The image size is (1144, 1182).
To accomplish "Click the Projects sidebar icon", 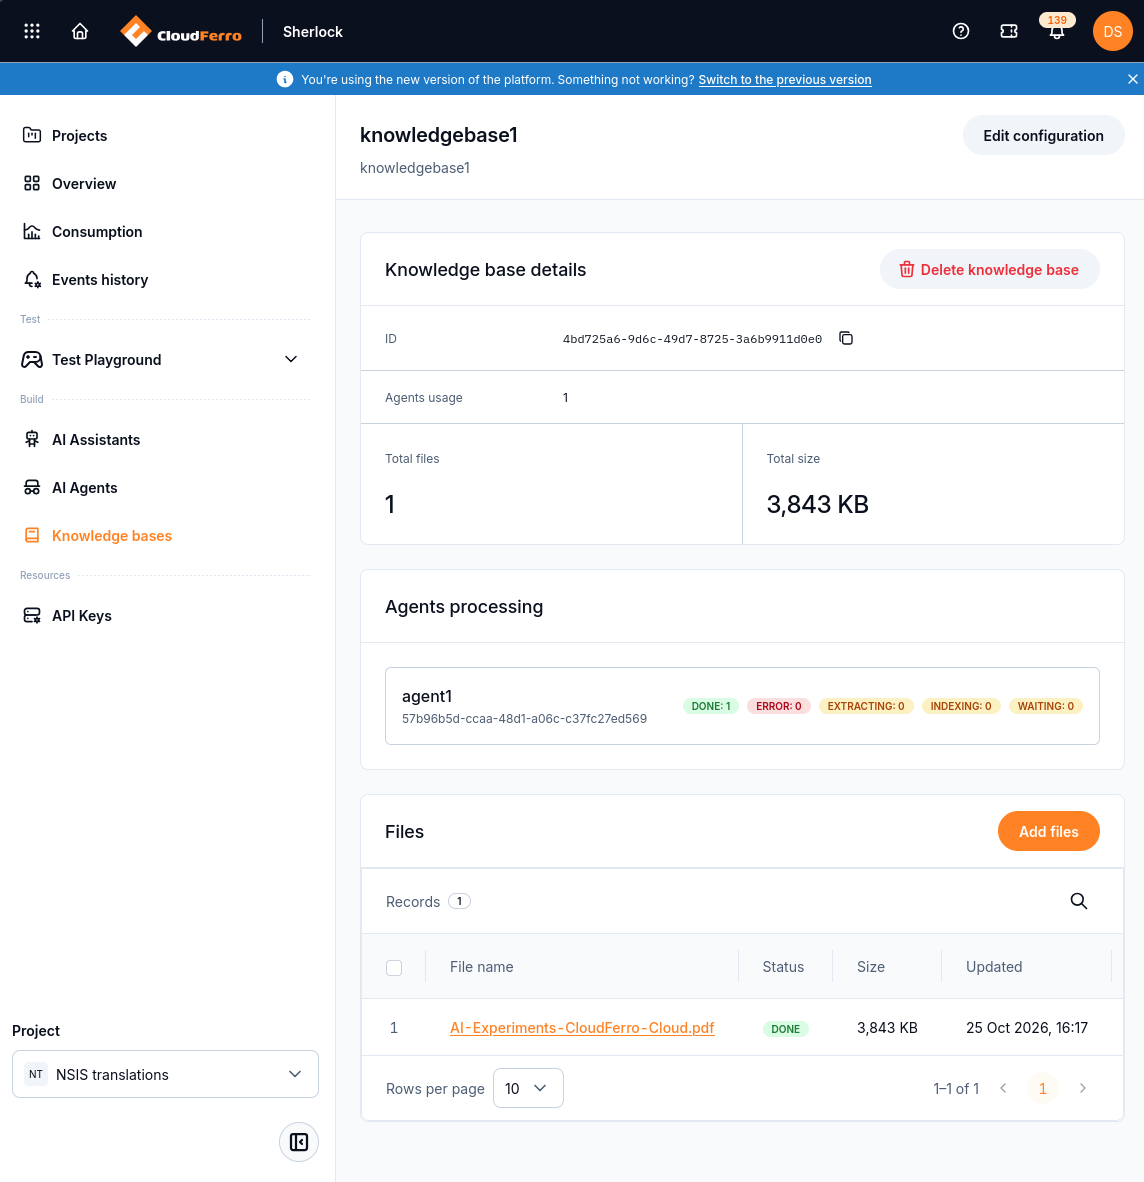I will point(32,135).
